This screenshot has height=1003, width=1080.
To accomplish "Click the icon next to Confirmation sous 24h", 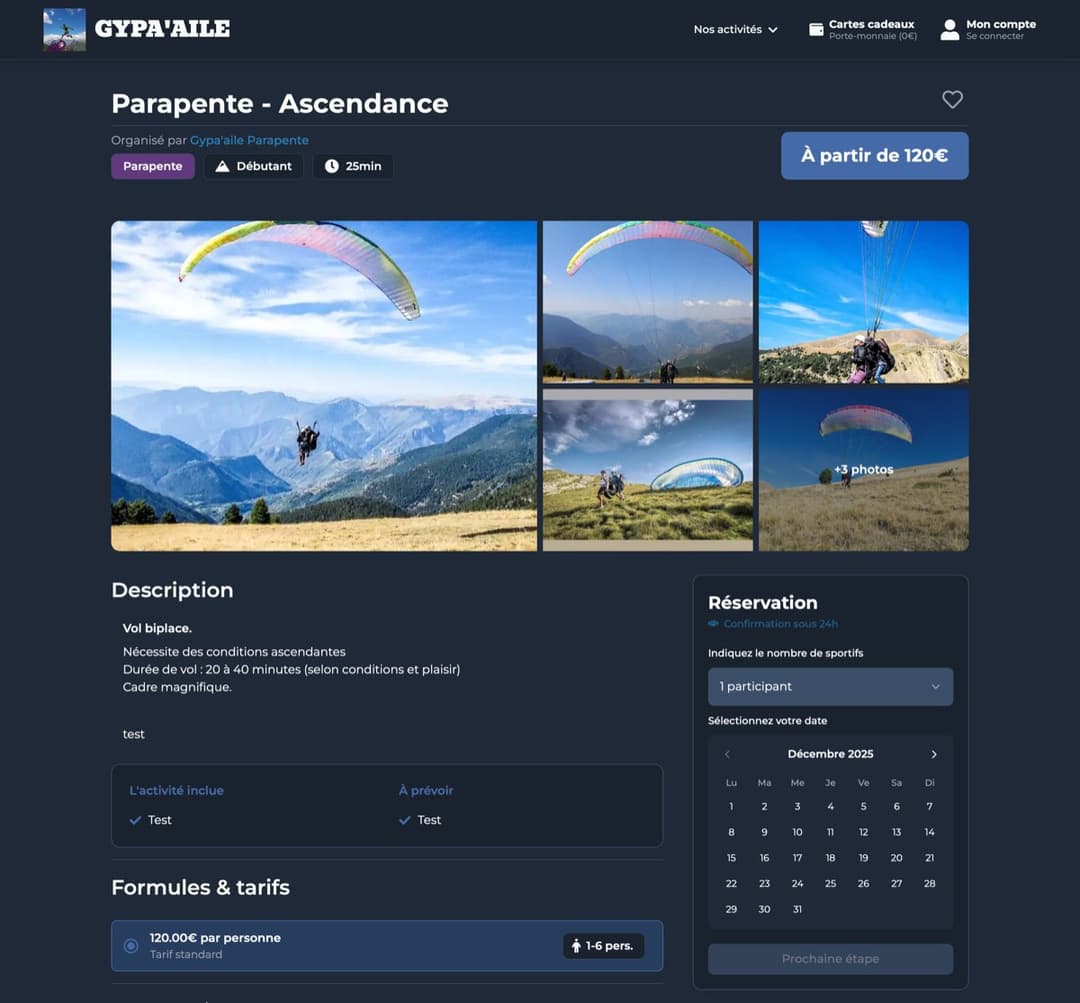I will [x=712, y=623].
